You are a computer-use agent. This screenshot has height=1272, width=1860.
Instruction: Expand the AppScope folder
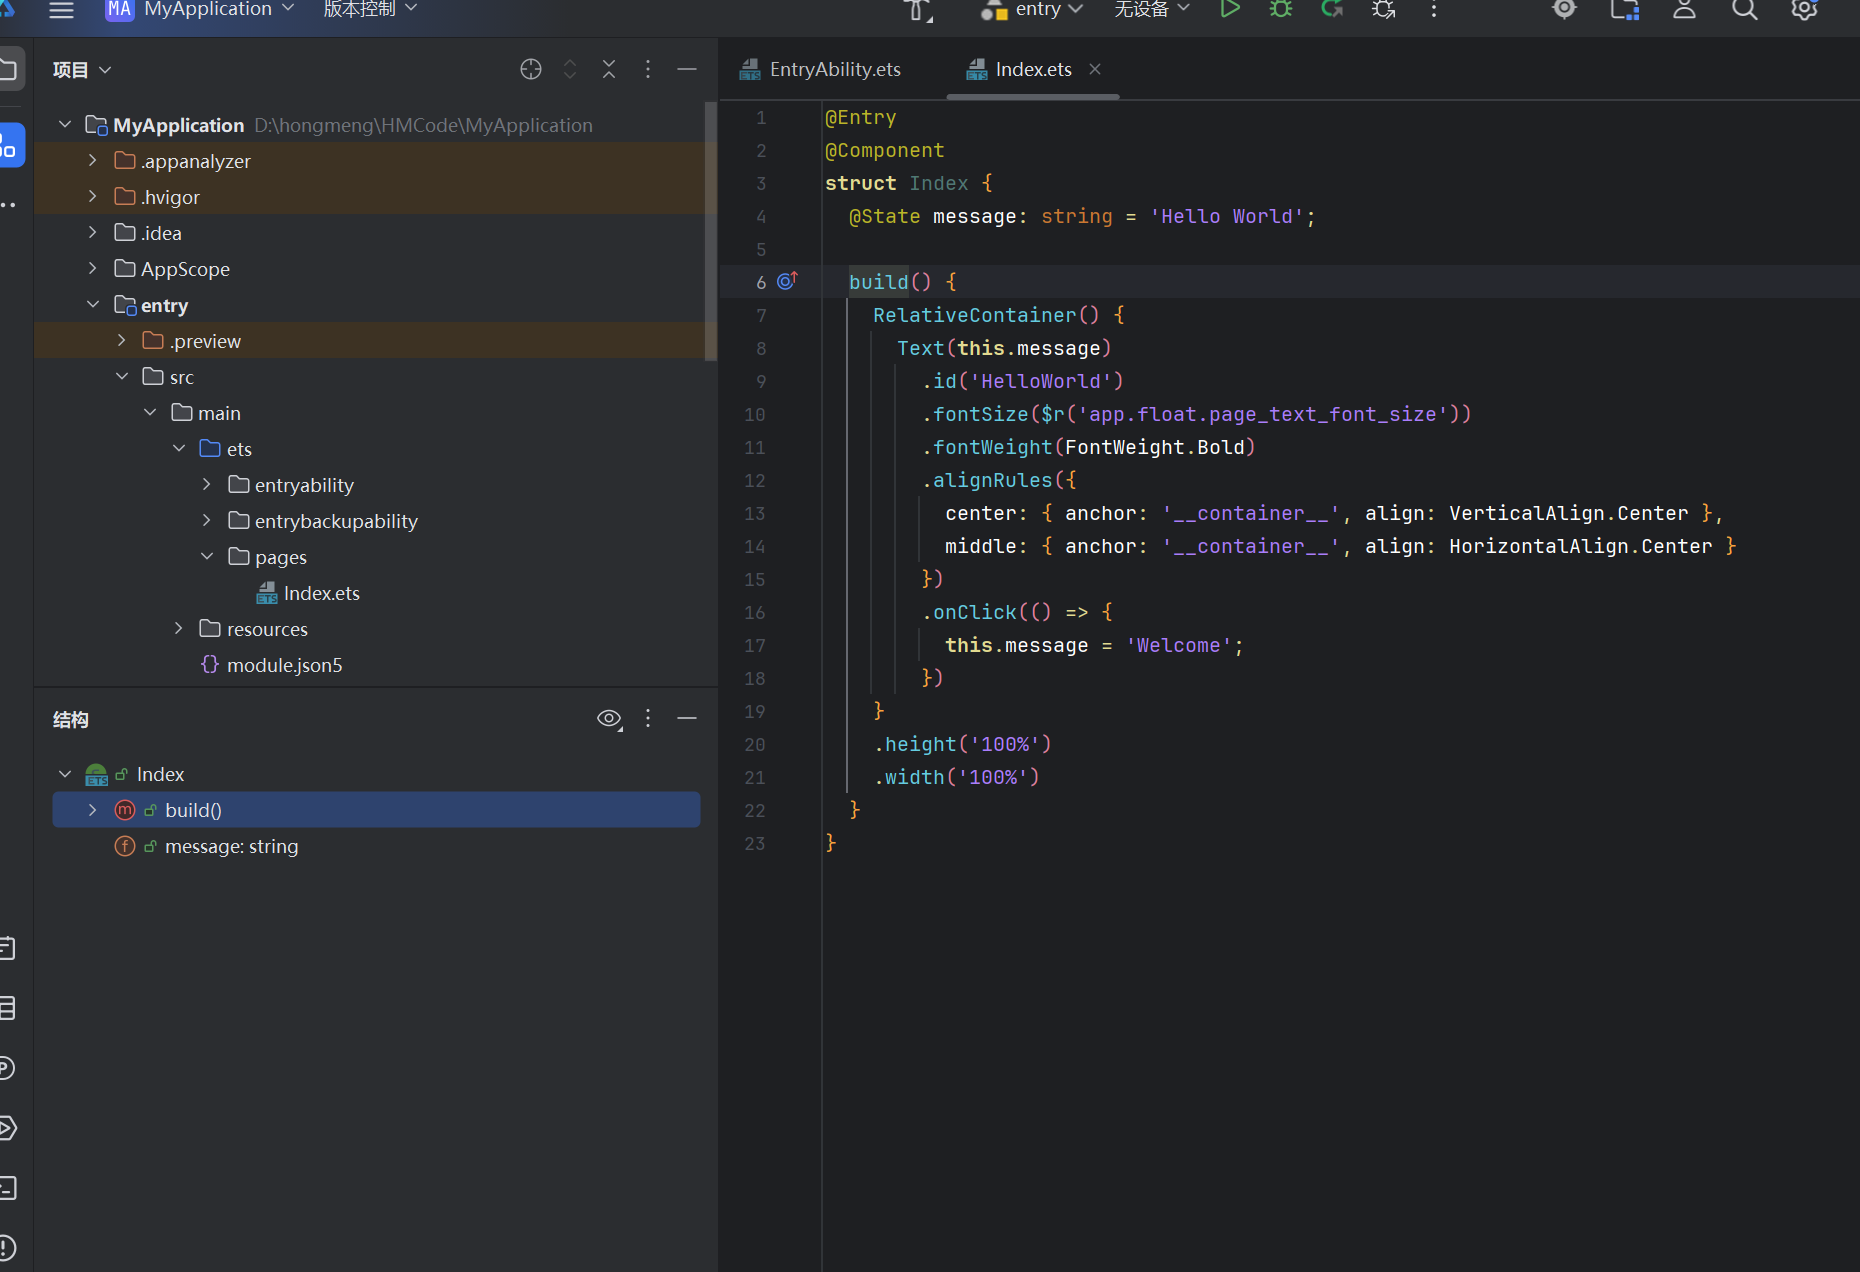point(93,268)
